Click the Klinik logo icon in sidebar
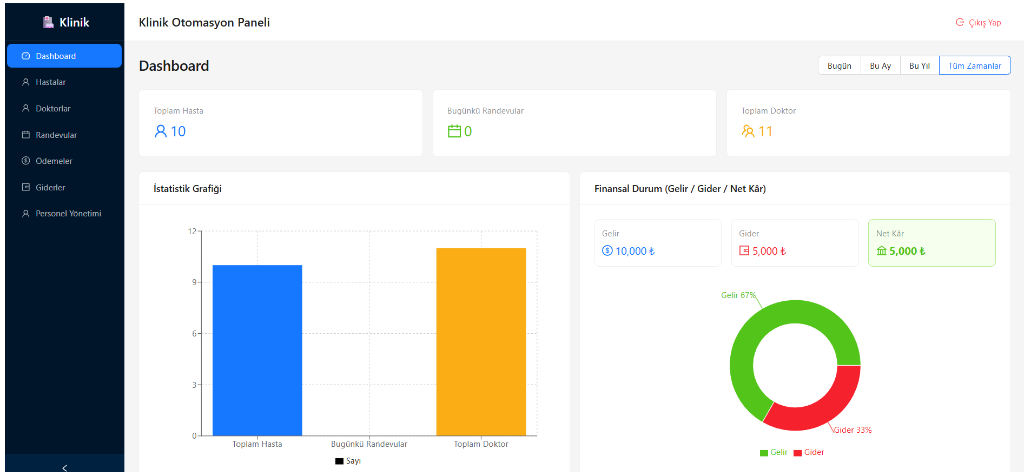 tap(48, 22)
